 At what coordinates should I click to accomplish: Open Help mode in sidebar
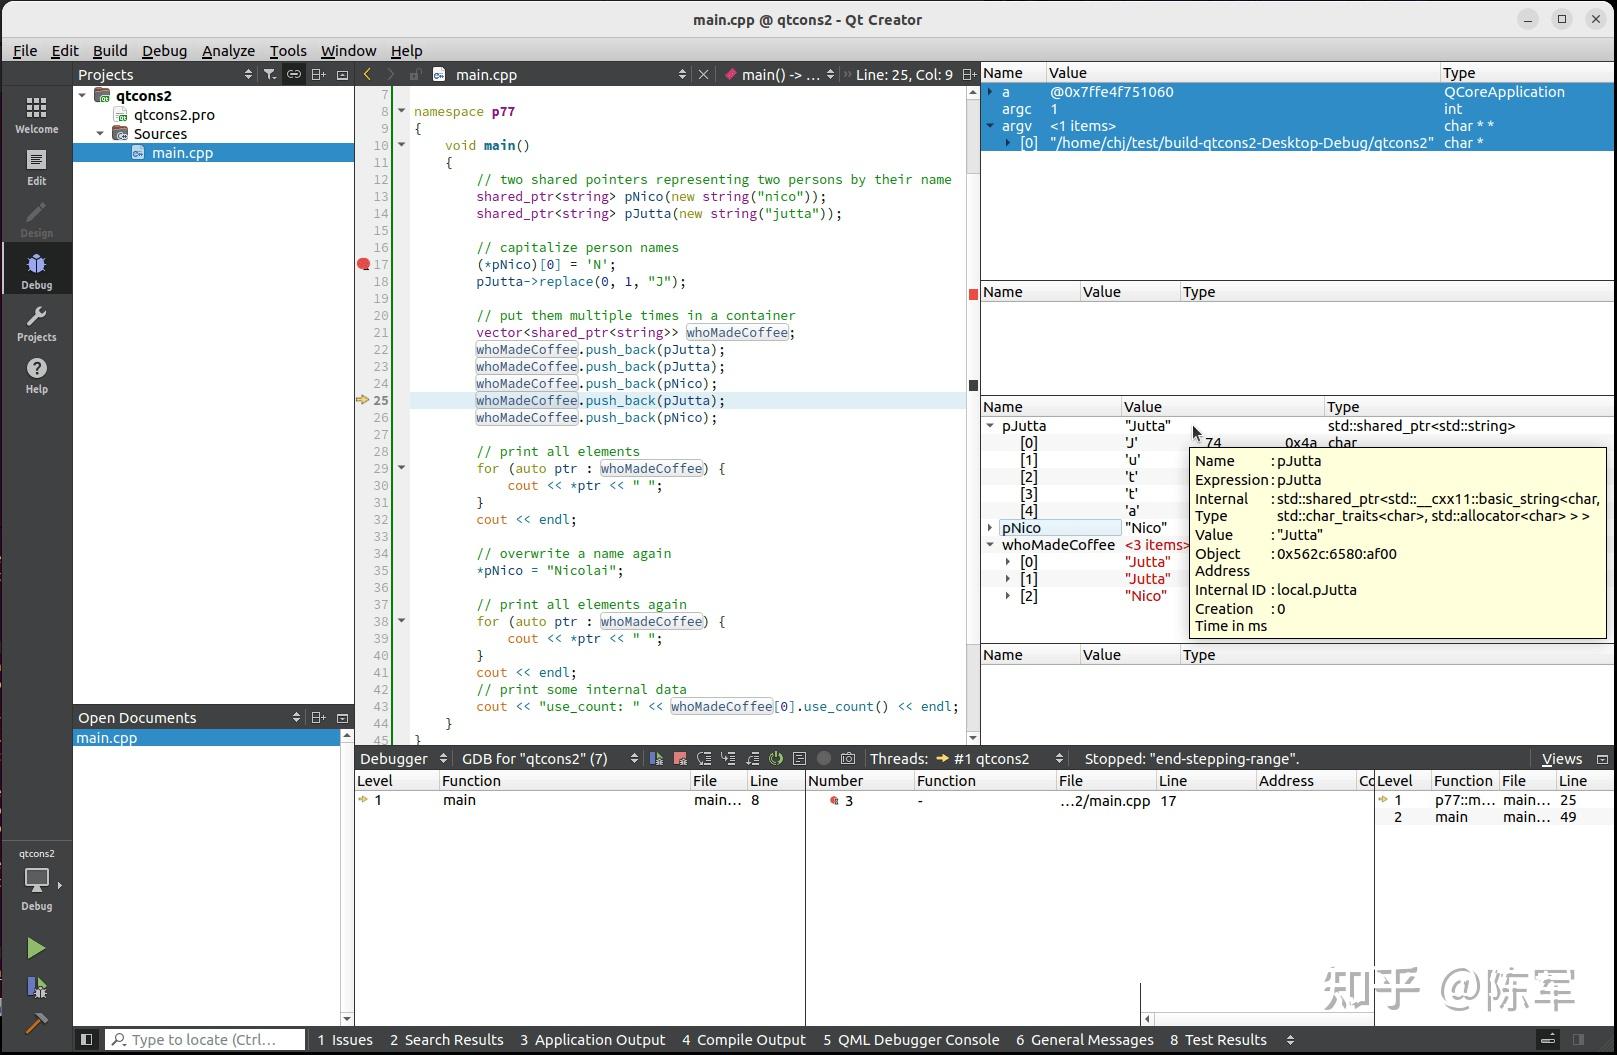point(36,375)
